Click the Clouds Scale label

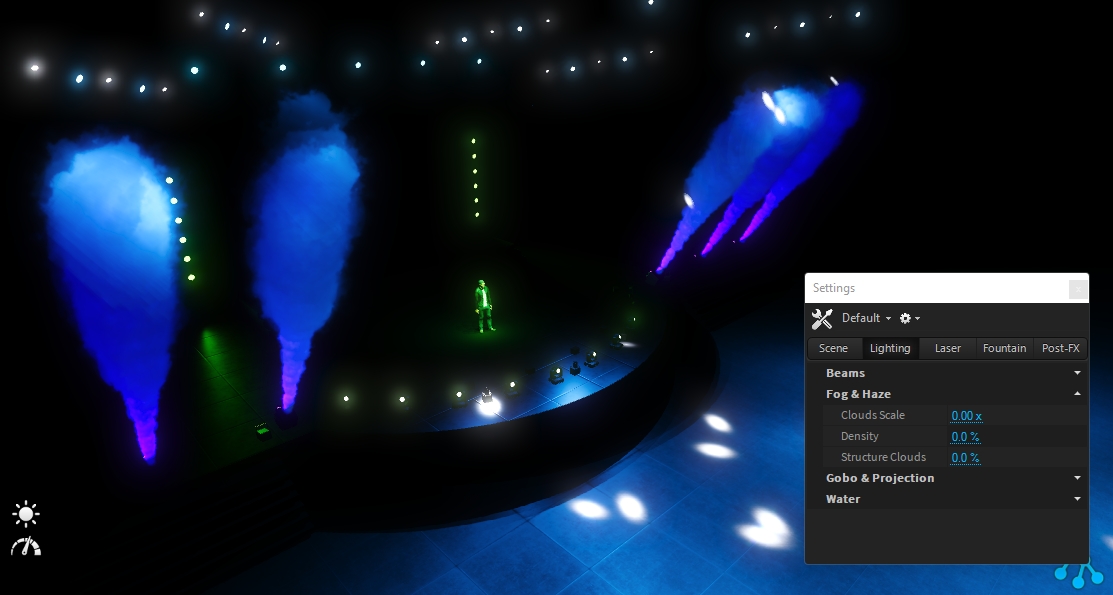[872, 415]
